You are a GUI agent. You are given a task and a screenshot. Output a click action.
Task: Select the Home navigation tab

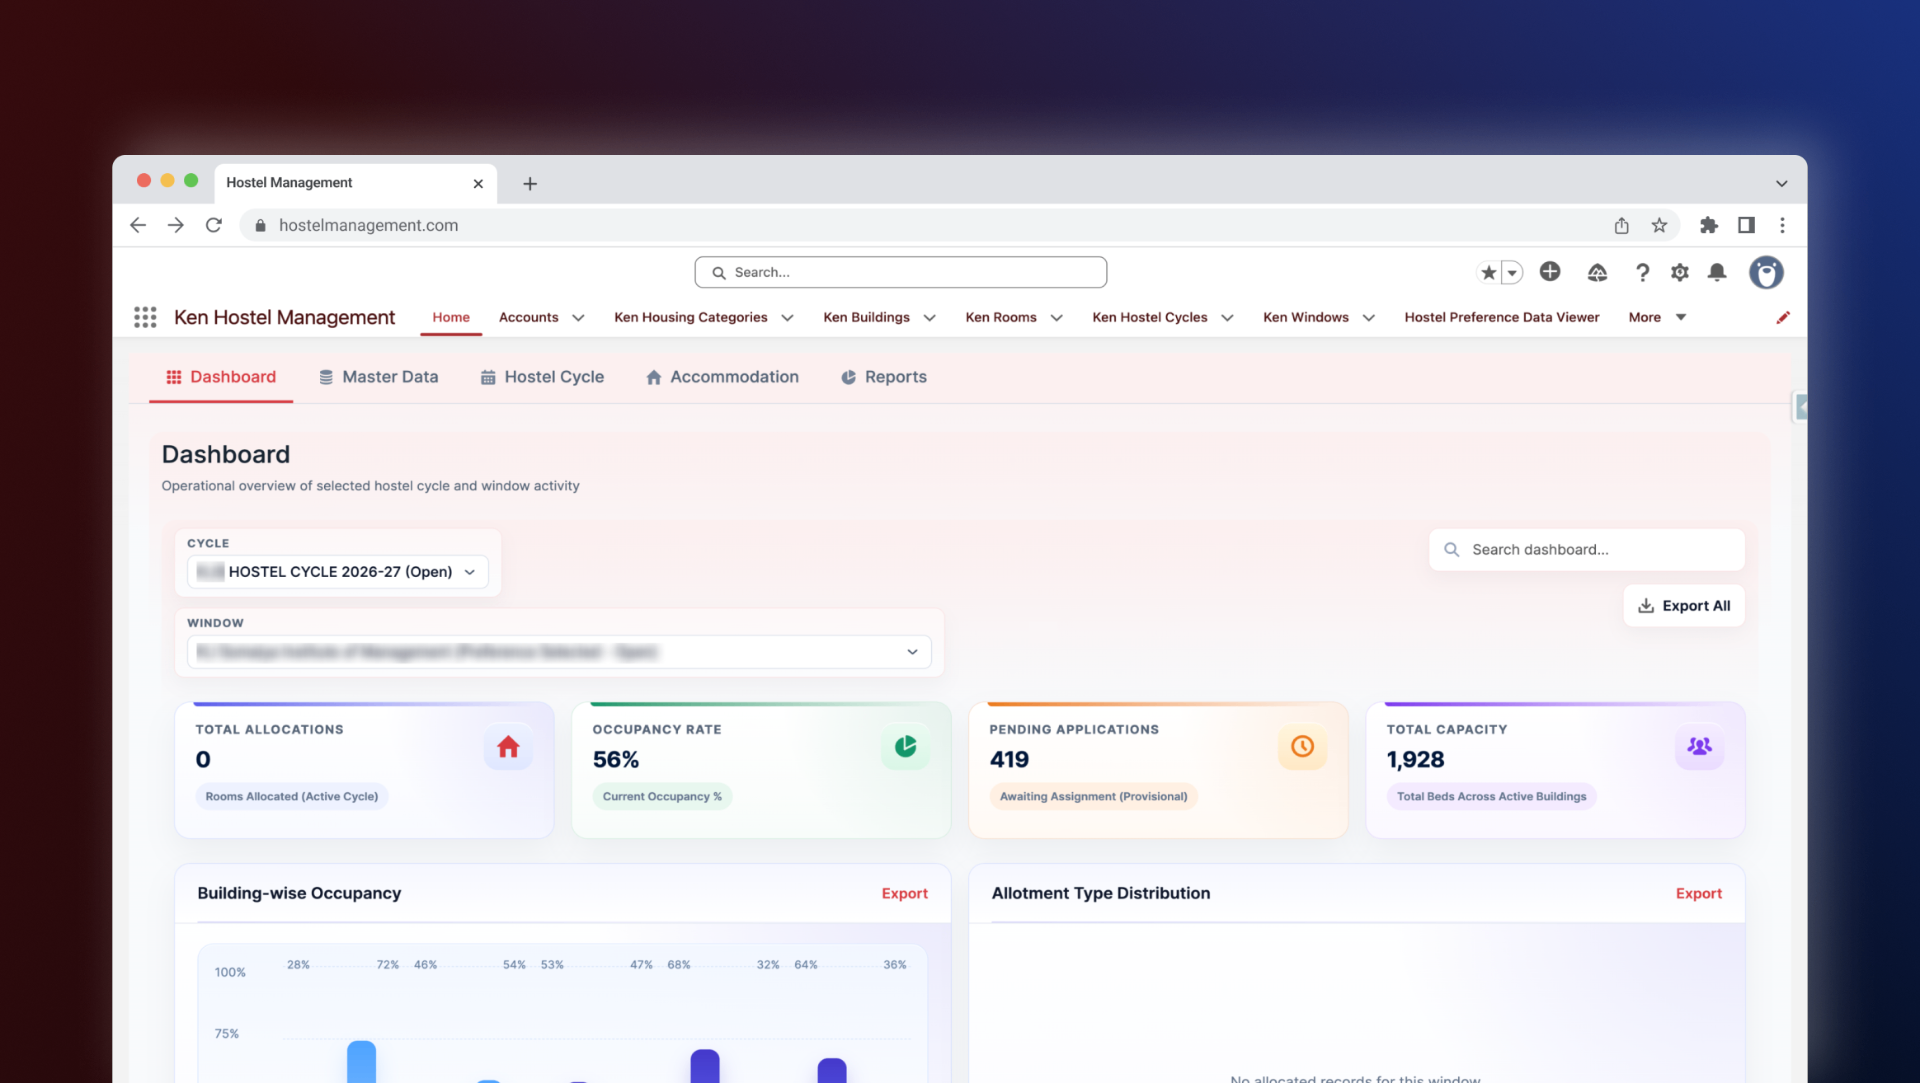click(451, 317)
